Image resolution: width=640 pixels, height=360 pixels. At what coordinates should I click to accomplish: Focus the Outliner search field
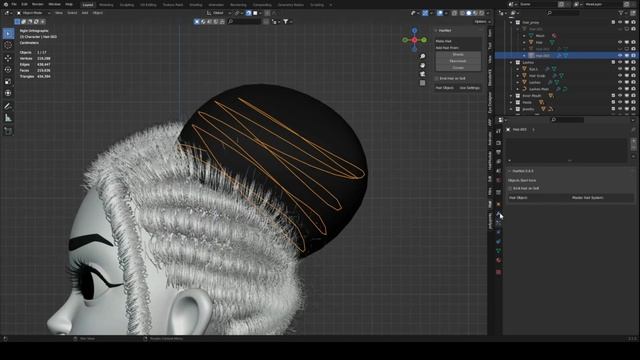[563, 13]
